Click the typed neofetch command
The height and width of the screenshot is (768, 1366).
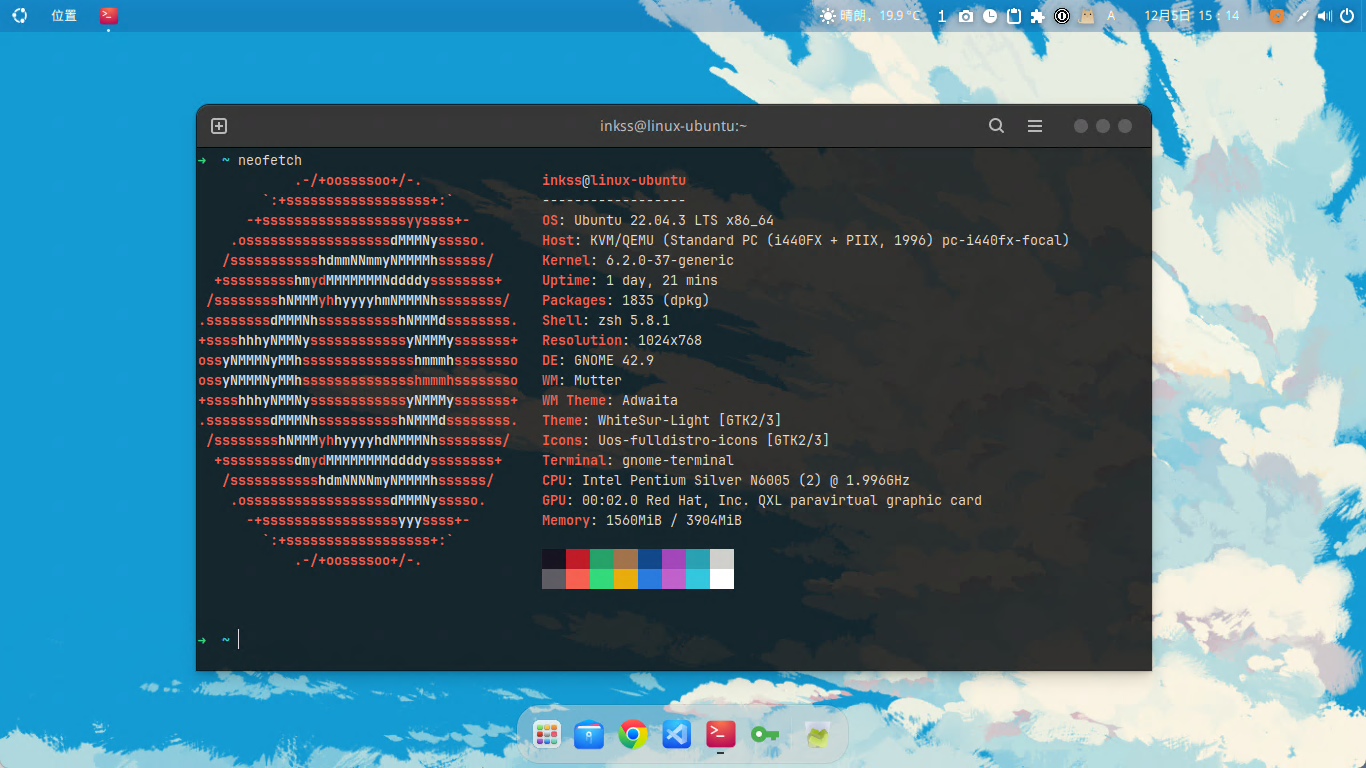point(270,160)
